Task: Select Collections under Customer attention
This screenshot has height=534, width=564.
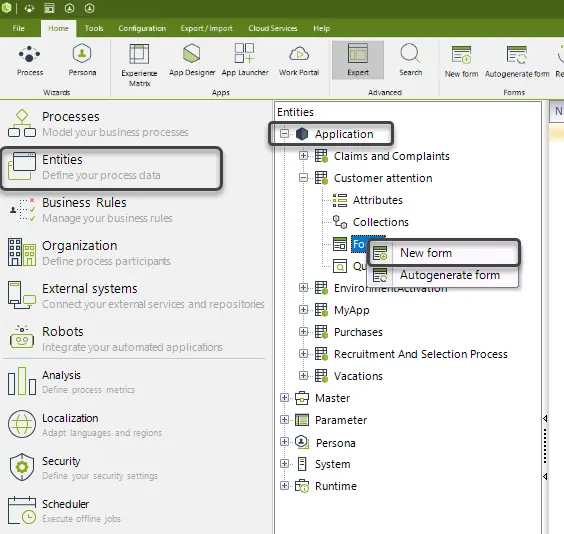Action: [381, 222]
